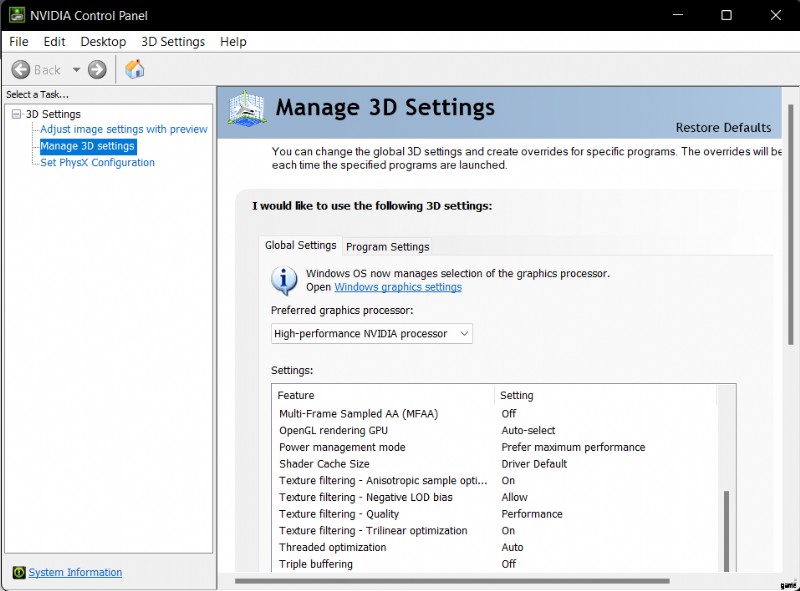Collapse the 3D Settings tree node

pos(17,114)
